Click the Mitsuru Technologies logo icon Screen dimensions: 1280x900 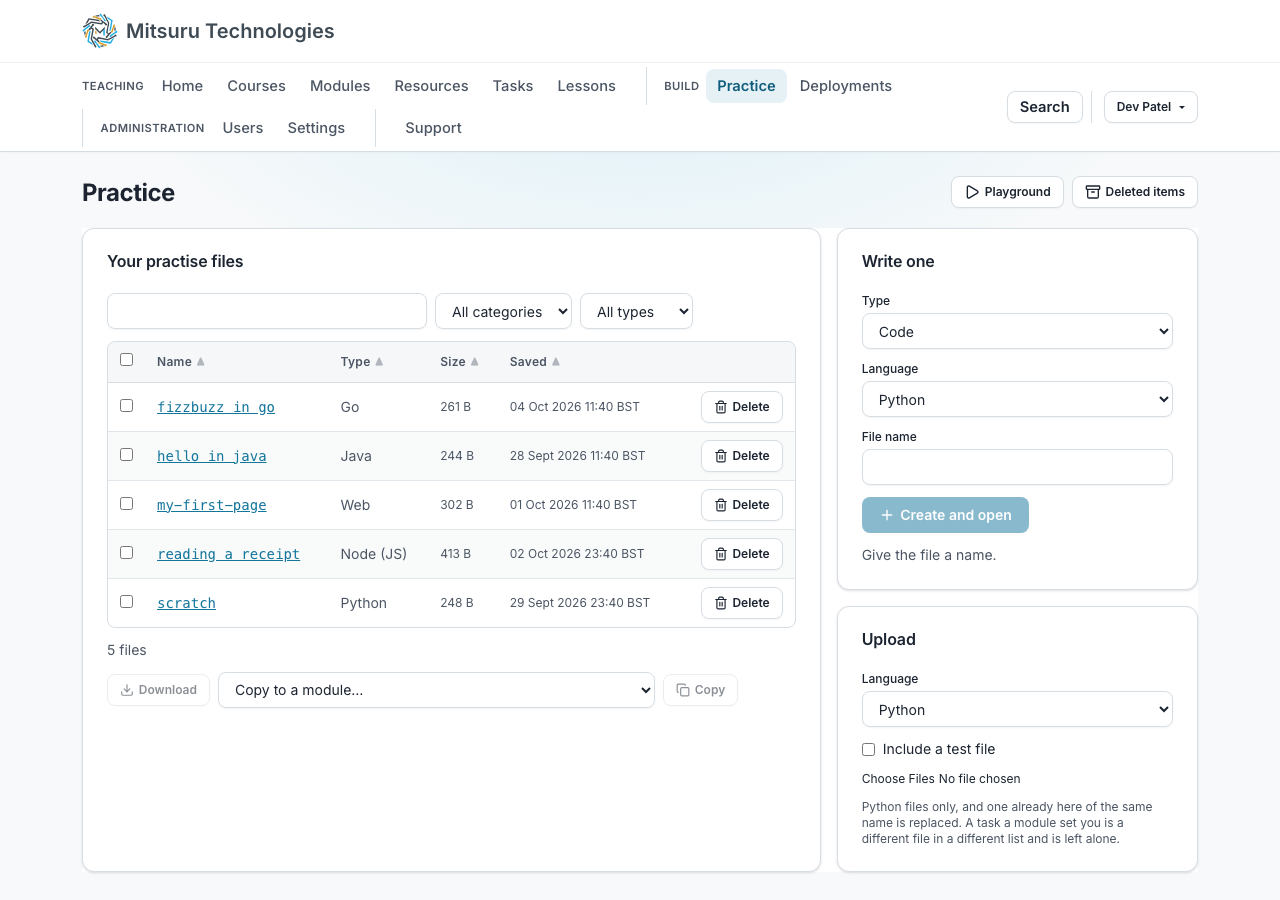pos(100,31)
